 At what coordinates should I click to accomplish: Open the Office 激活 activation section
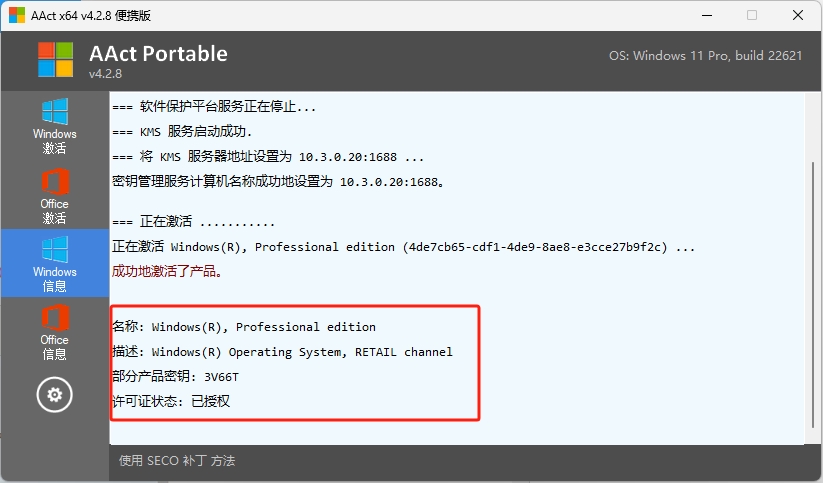54,195
